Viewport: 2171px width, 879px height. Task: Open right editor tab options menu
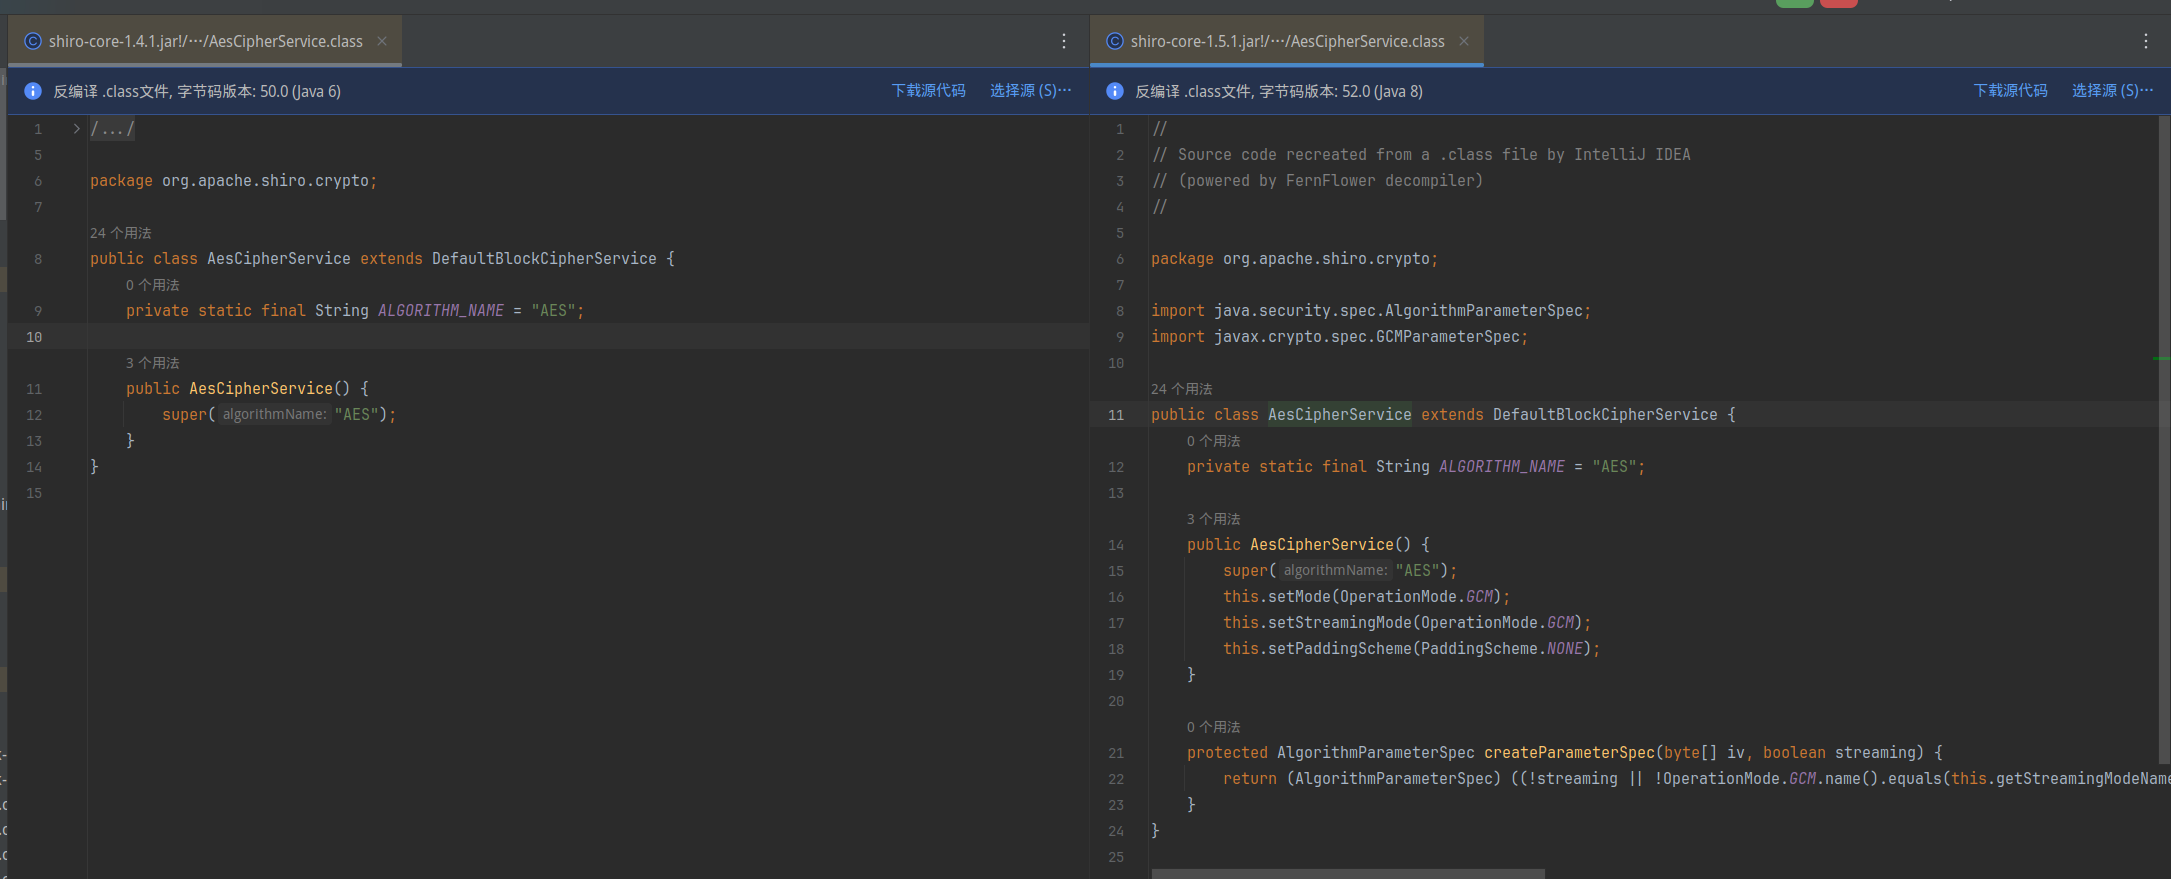click(2146, 41)
